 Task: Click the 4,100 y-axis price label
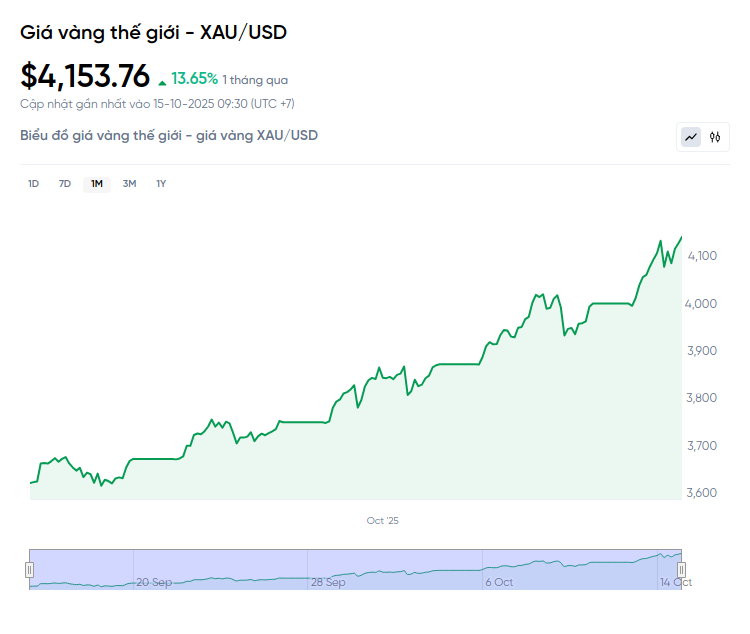click(x=704, y=256)
